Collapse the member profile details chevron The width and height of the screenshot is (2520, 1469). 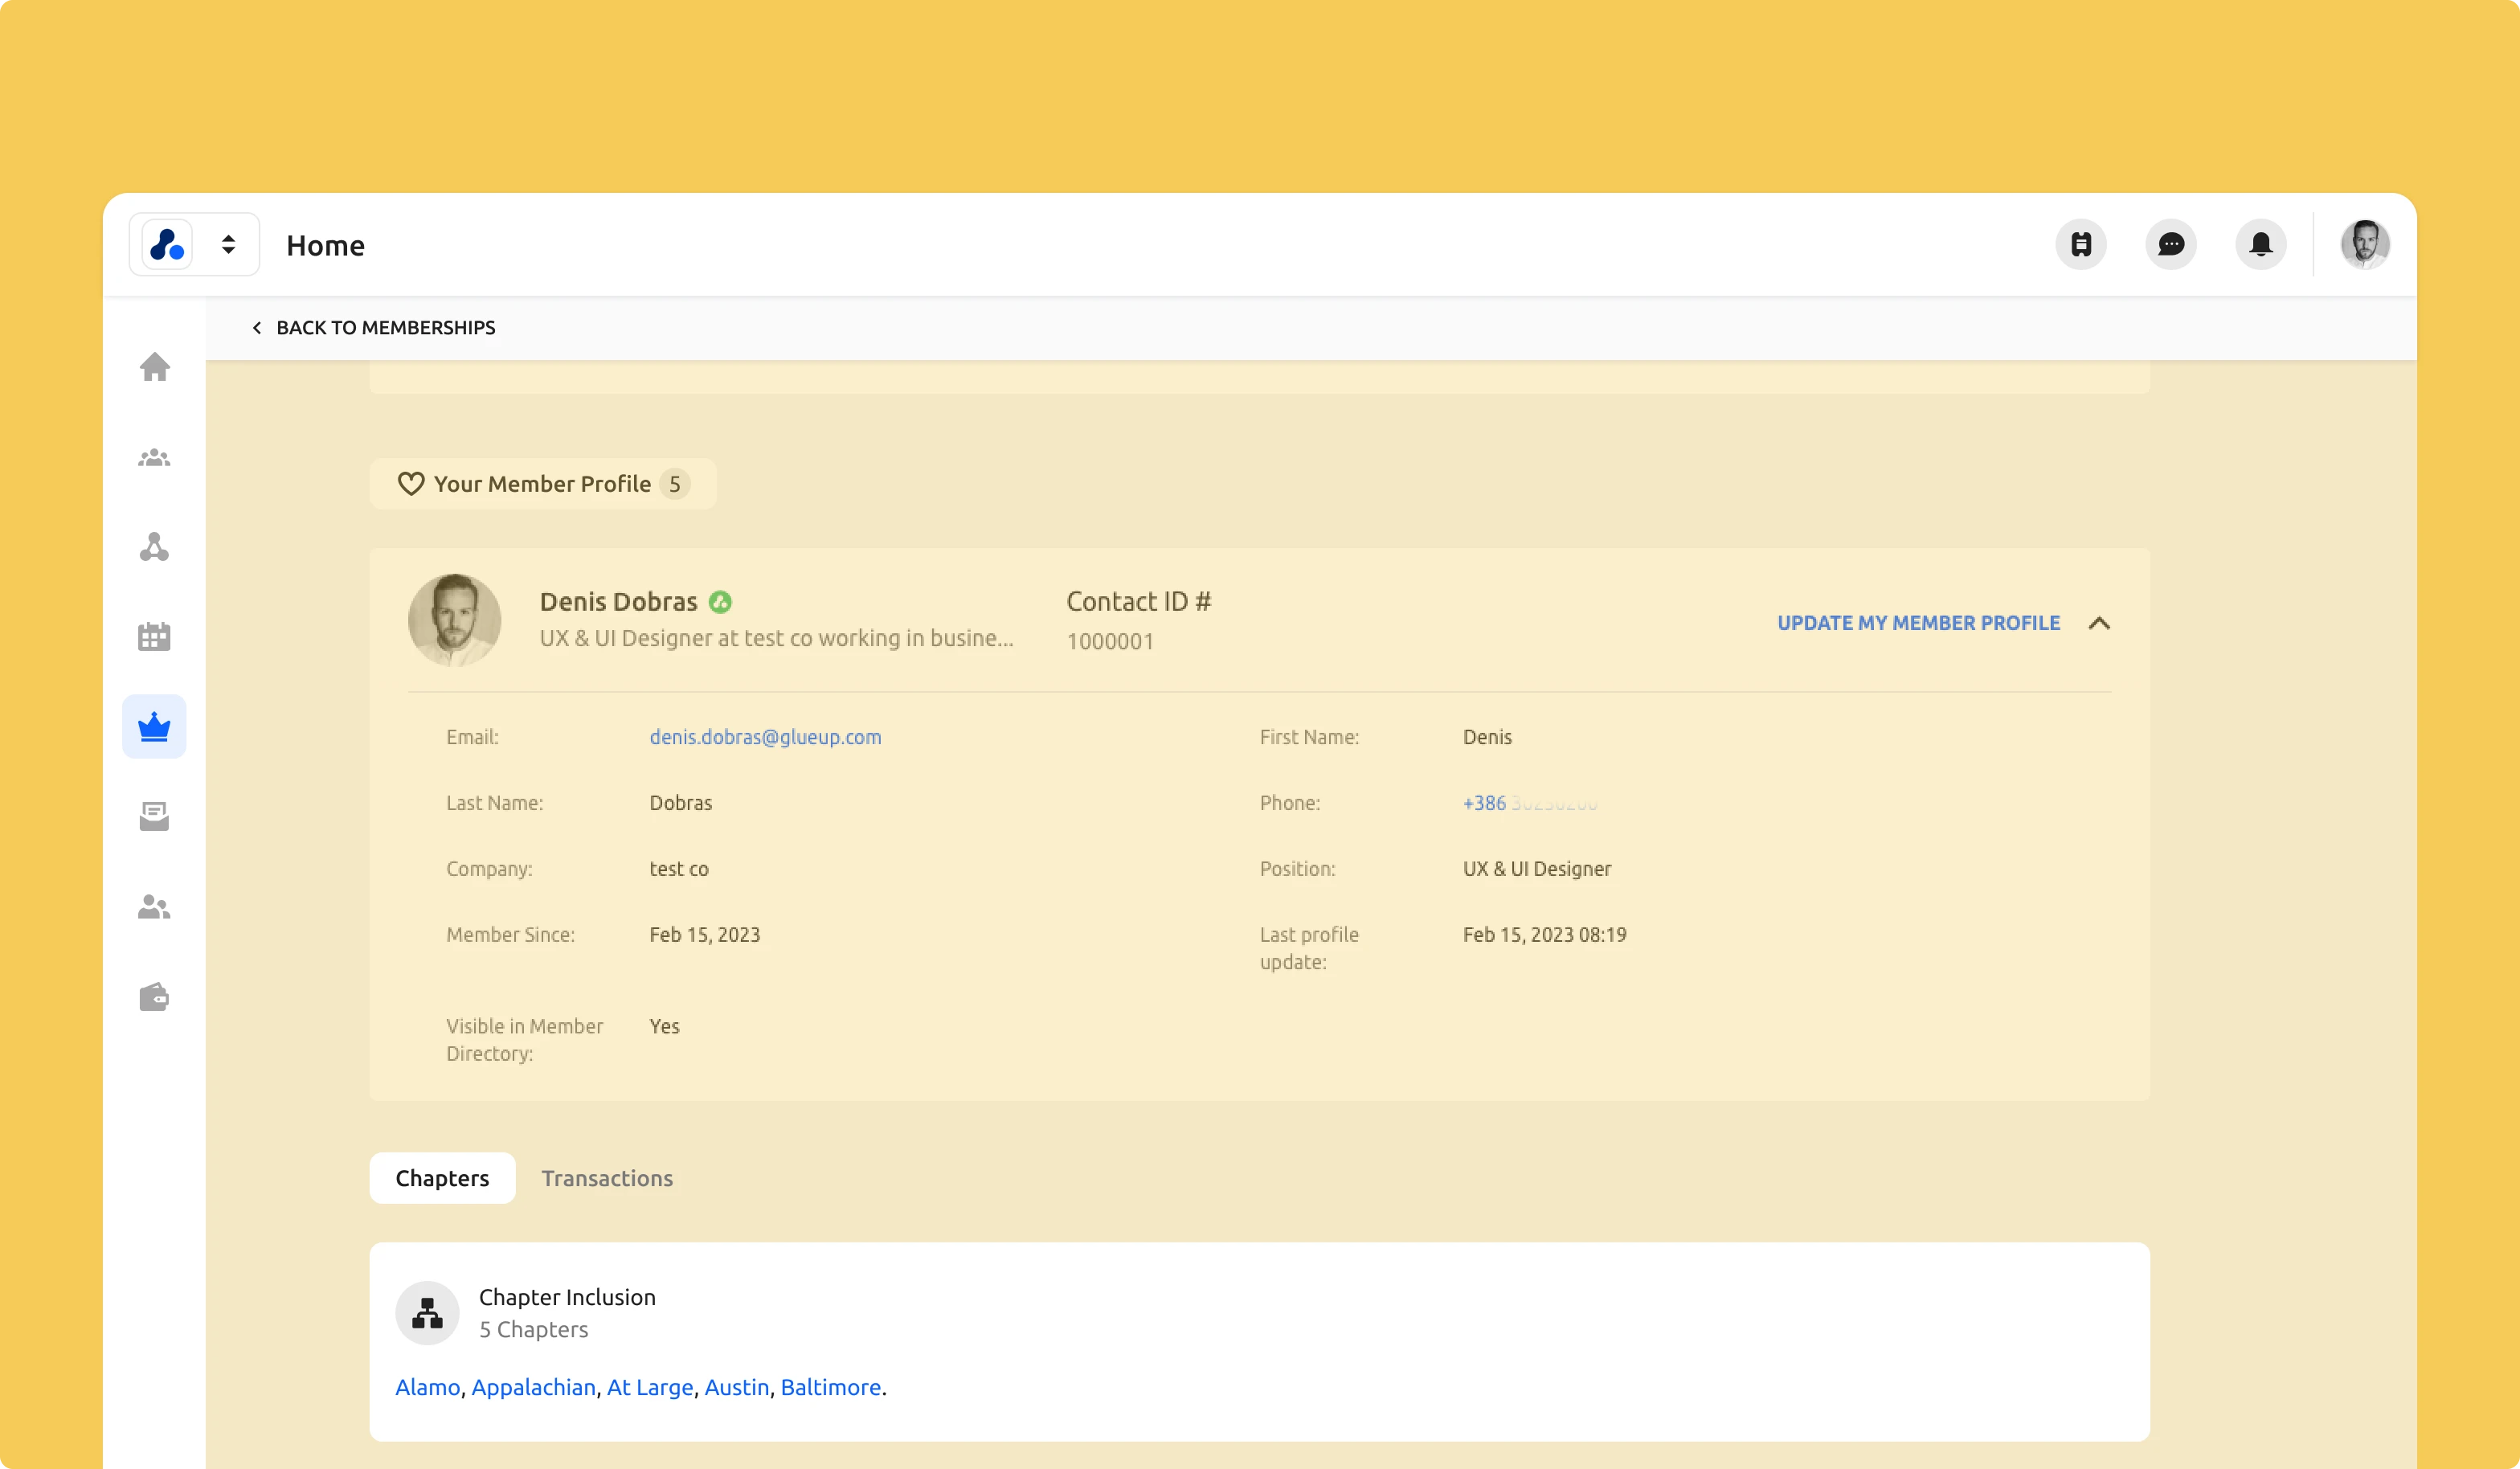coord(2099,623)
